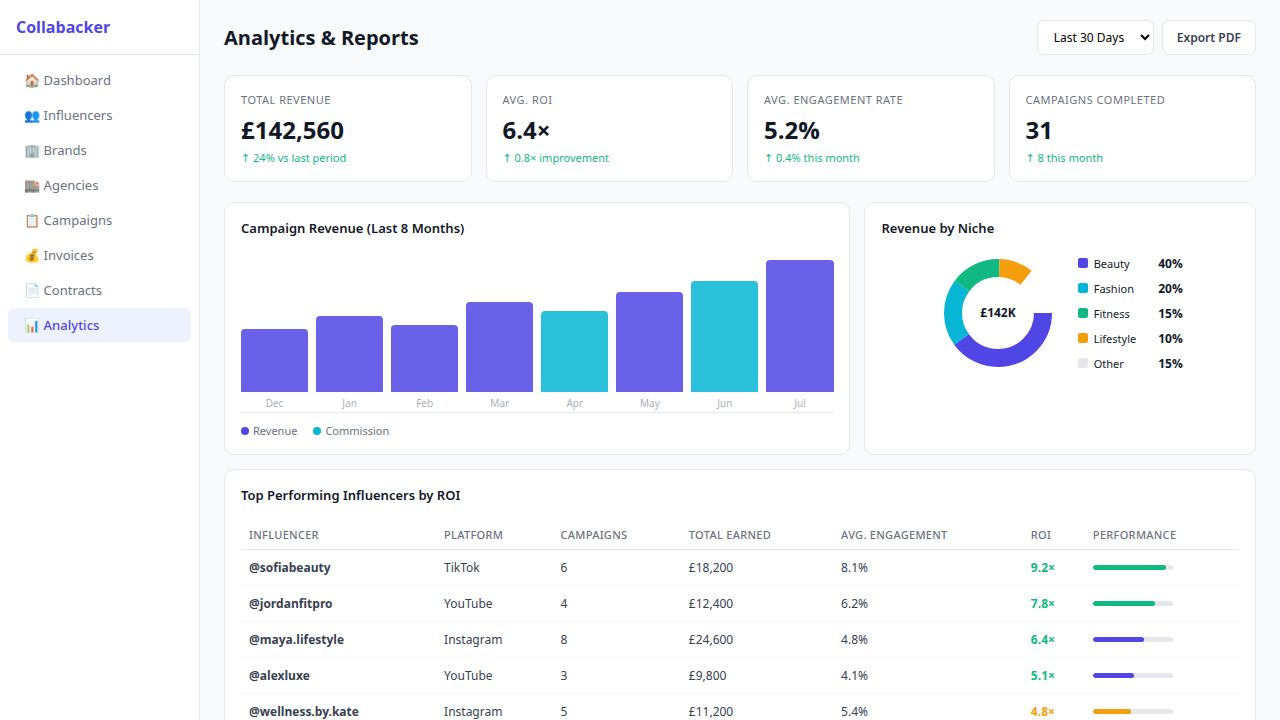Click the Contracts document icon
The width and height of the screenshot is (1280, 720).
[x=32, y=290]
